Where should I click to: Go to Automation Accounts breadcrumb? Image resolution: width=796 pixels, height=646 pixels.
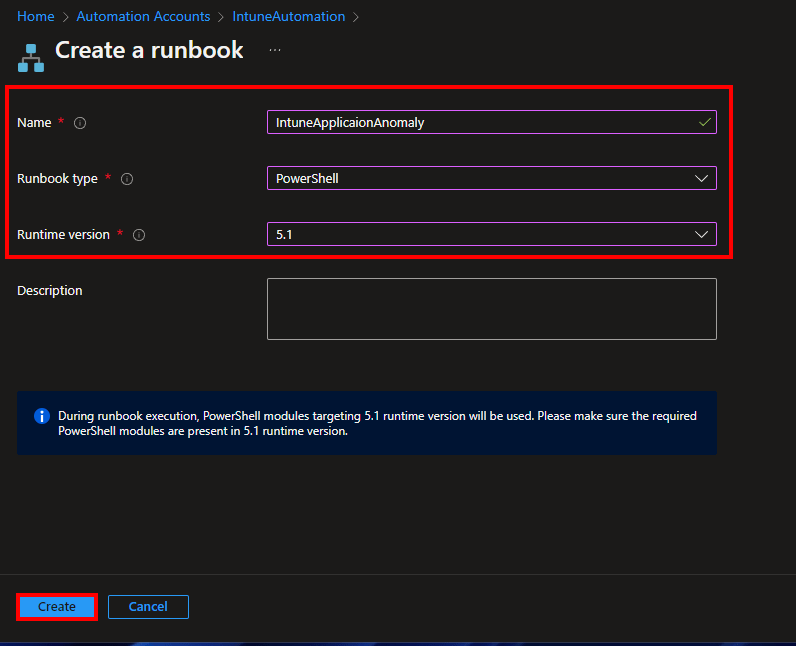[x=143, y=16]
